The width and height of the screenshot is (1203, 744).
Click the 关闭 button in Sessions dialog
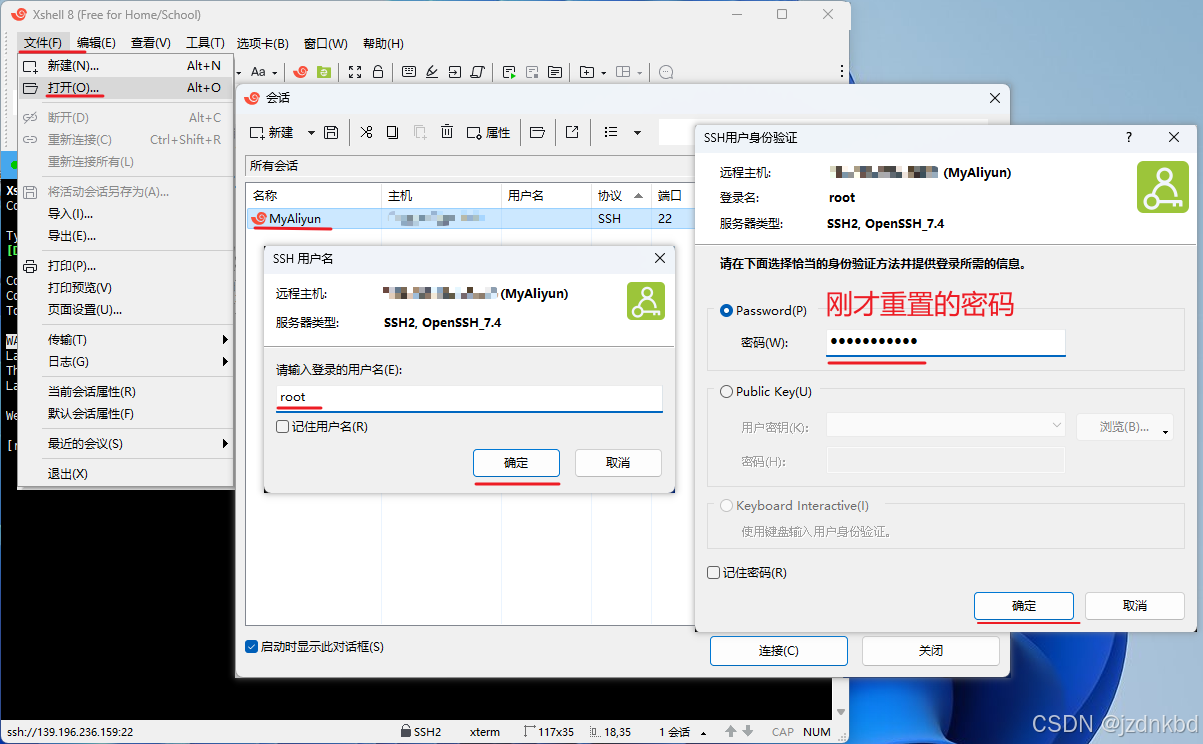(931, 651)
